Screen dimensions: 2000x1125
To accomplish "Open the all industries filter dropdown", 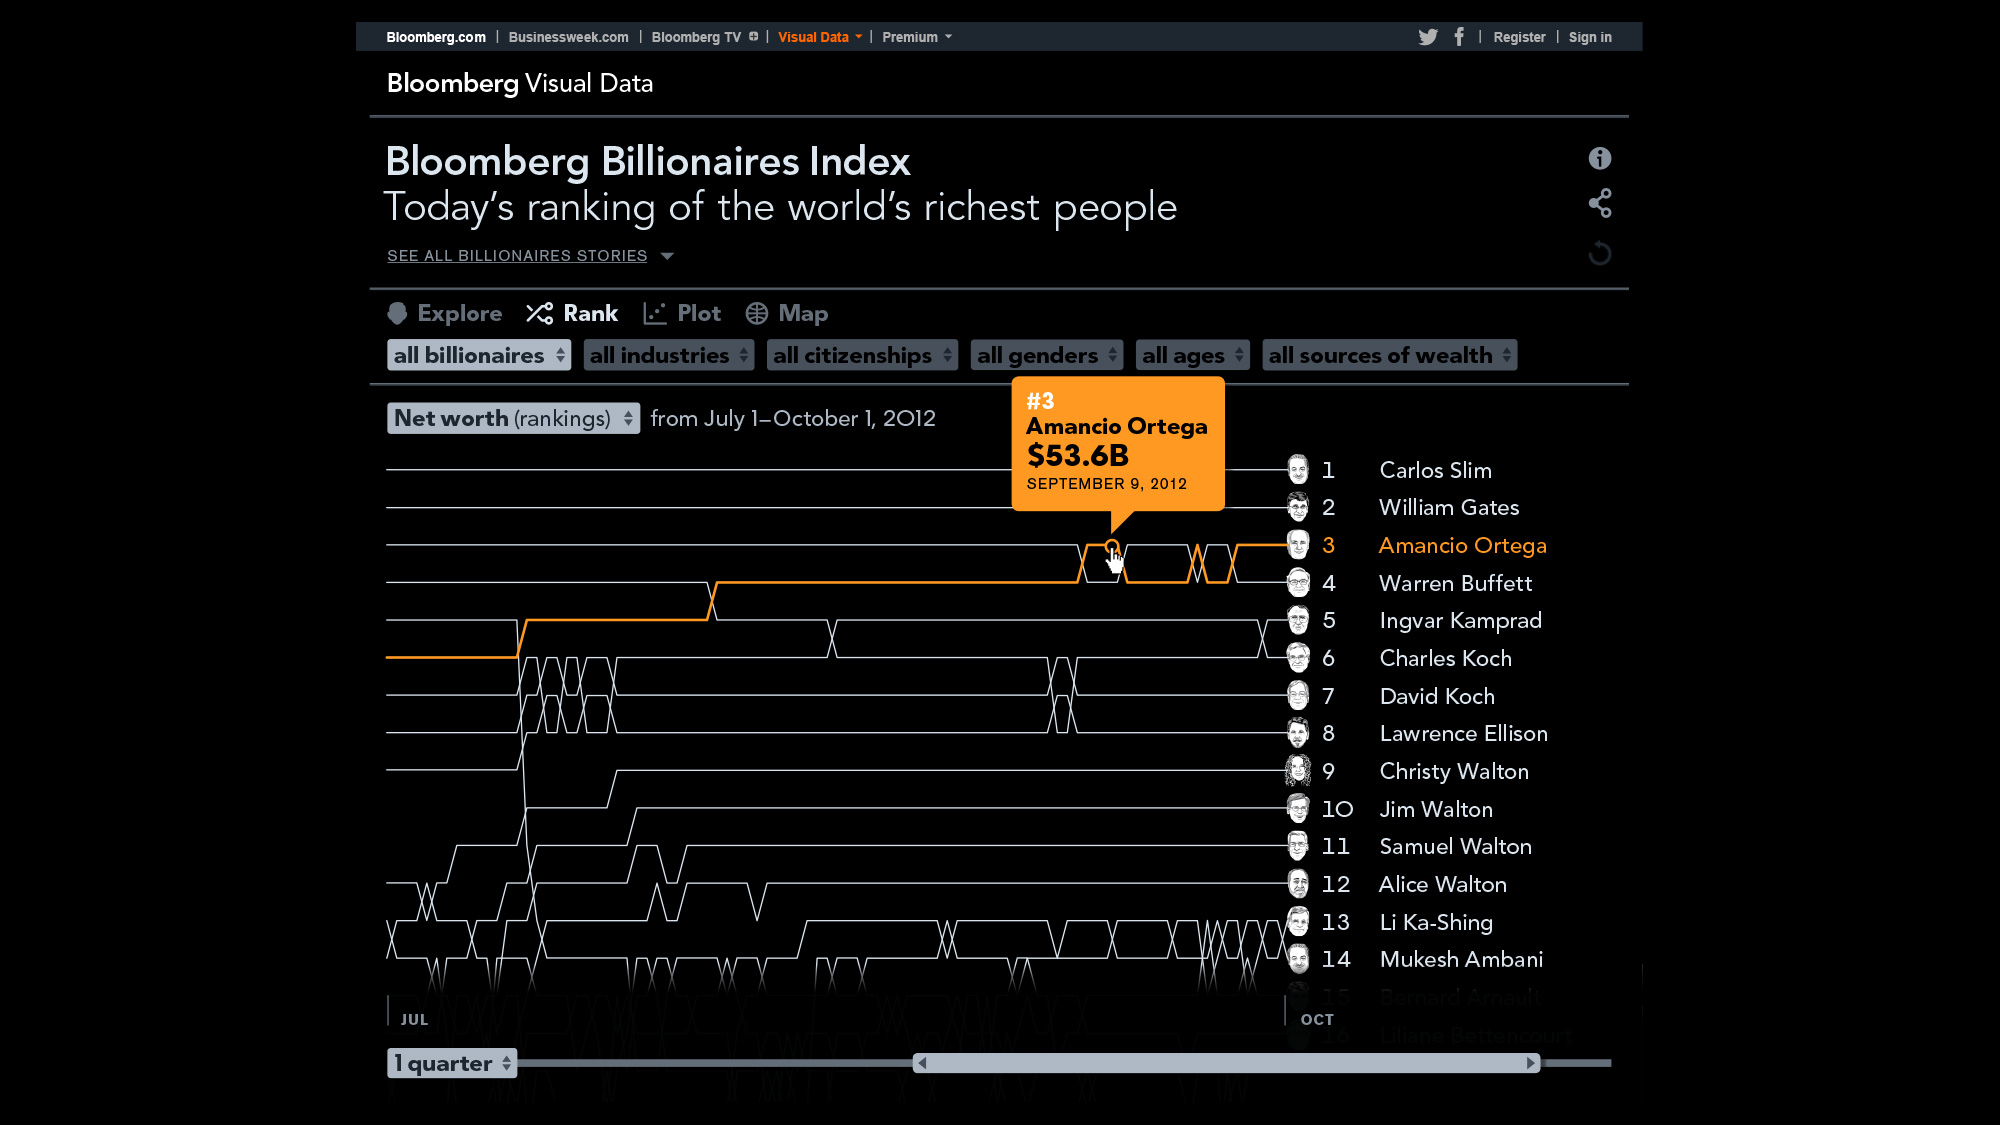I will (668, 356).
